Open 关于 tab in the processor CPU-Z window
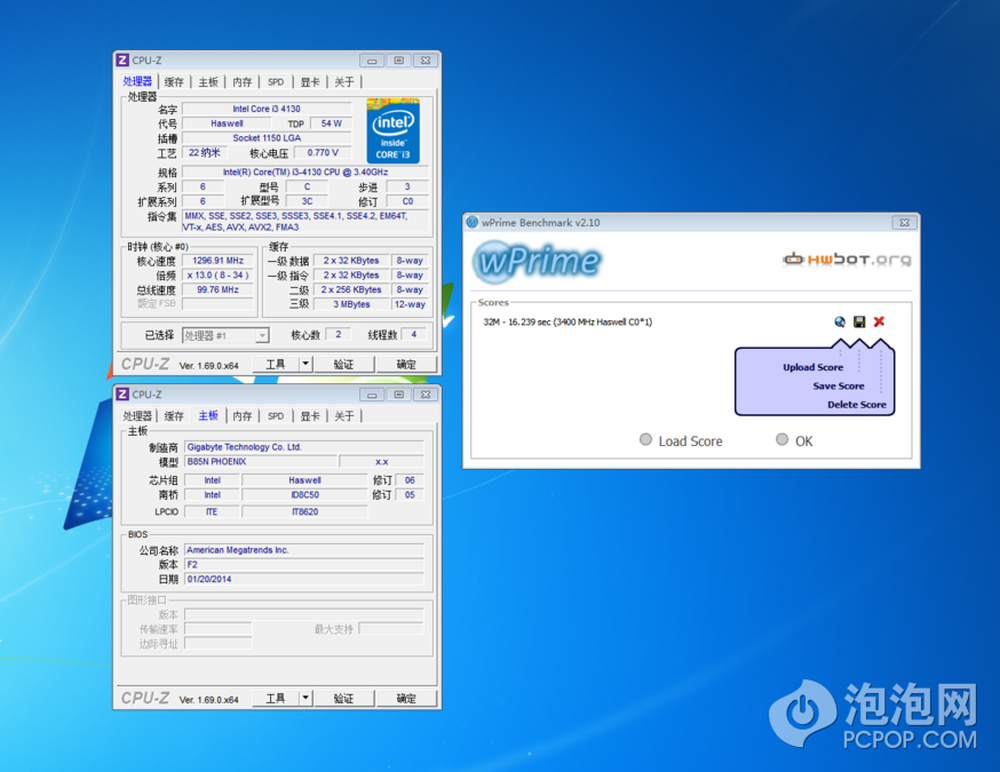The image size is (1000, 772). click(344, 82)
